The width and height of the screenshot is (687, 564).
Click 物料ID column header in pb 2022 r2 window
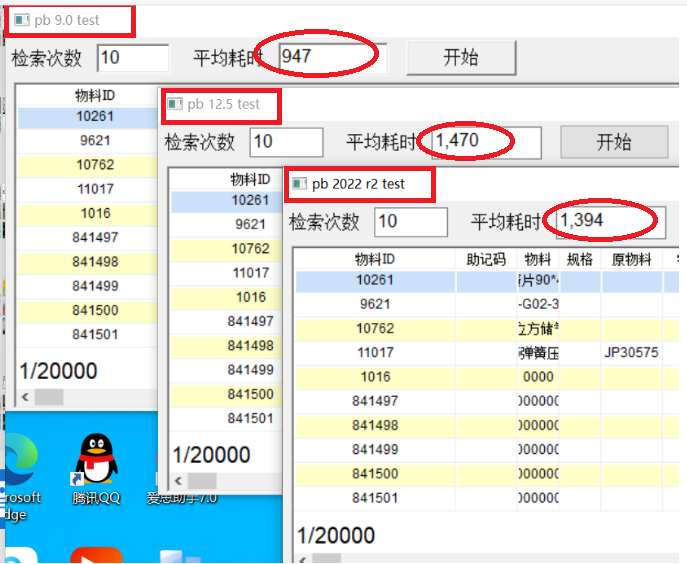tap(375, 259)
